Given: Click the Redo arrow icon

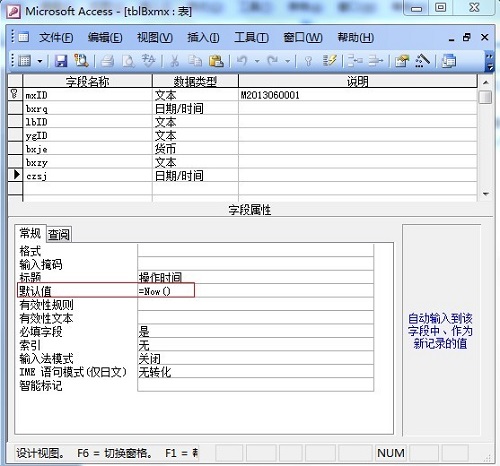Looking at the screenshot, I should 273,61.
